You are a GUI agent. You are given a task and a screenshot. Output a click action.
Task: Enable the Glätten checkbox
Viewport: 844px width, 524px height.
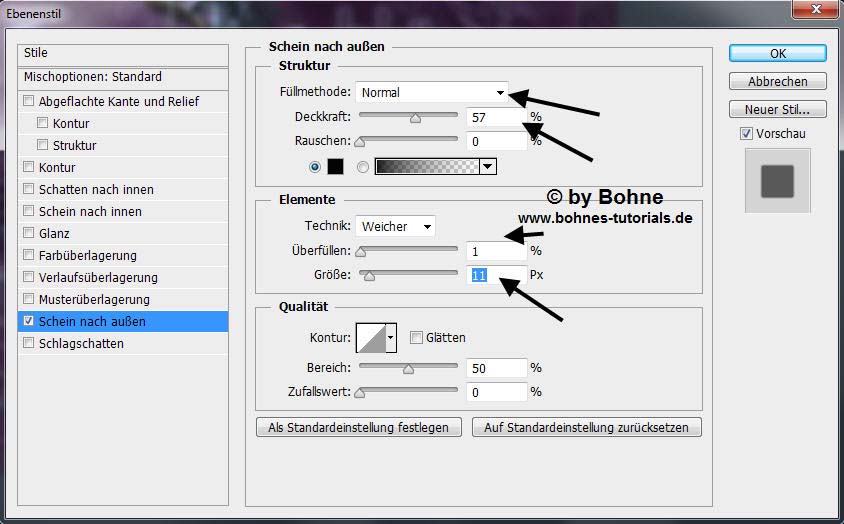click(x=416, y=338)
